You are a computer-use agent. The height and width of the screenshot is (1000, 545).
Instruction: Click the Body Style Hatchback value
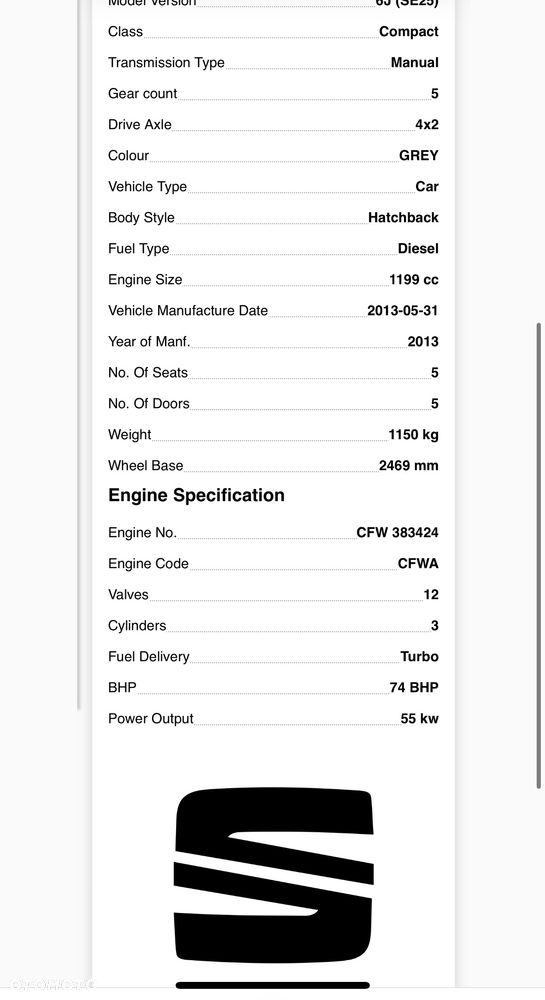pos(403,217)
